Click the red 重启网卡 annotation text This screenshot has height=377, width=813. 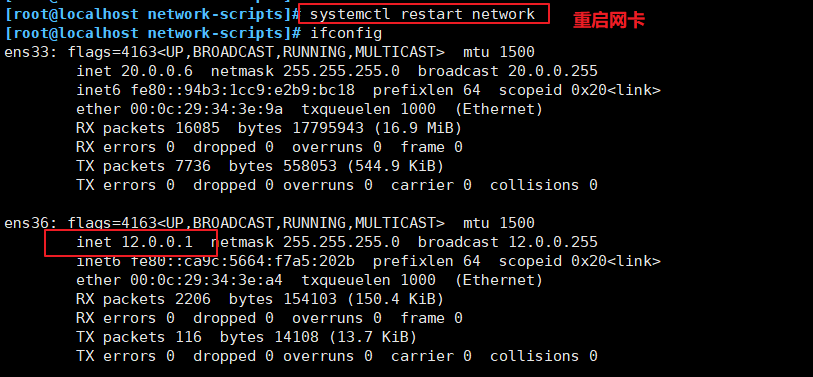coord(609,20)
